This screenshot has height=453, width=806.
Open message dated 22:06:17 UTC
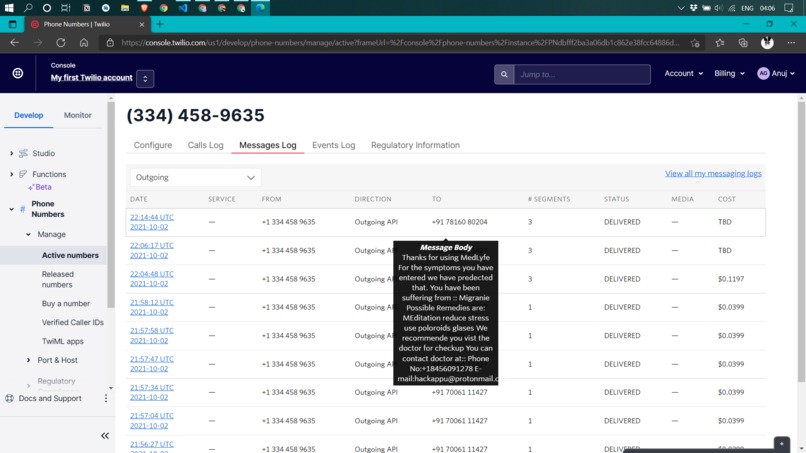pyautogui.click(x=152, y=250)
